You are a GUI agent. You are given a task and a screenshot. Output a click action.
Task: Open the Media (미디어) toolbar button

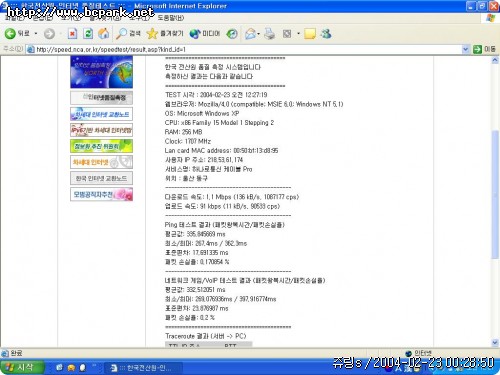point(205,33)
